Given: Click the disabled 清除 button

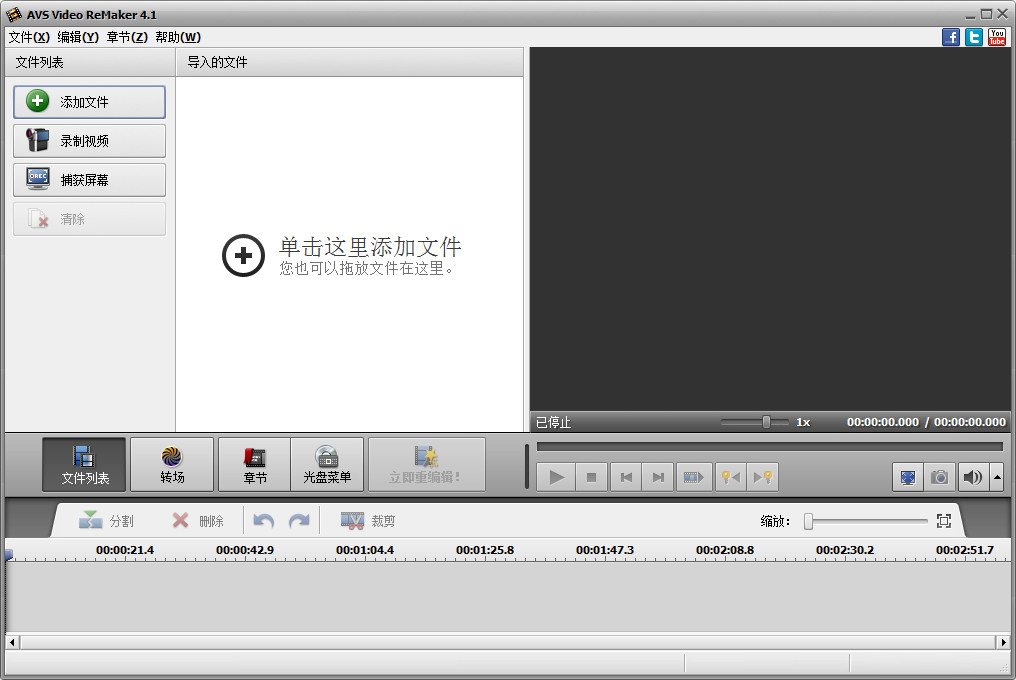Looking at the screenshot, I should tap(89, 218).
